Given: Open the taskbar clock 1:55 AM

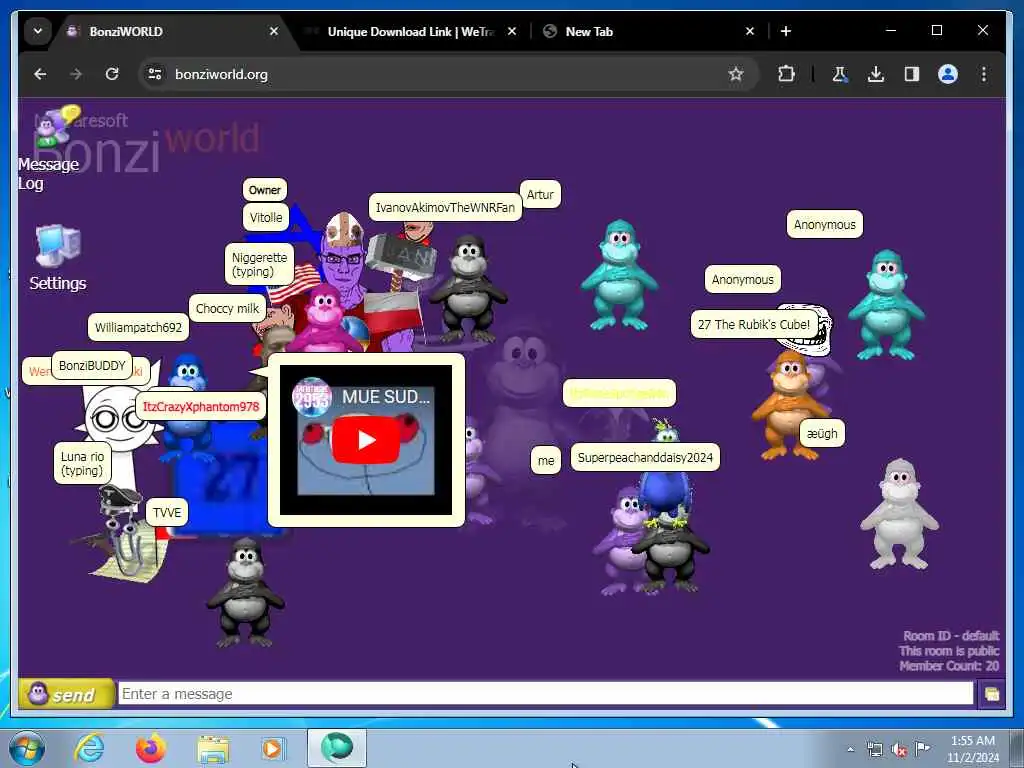Looking at the screenshot, I should click(973, 748).
